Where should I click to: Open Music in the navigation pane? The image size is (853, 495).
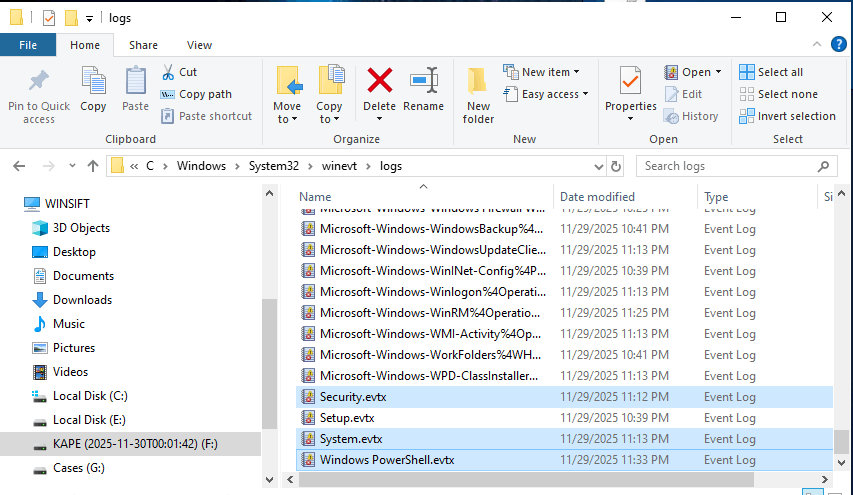pos(58,324)
